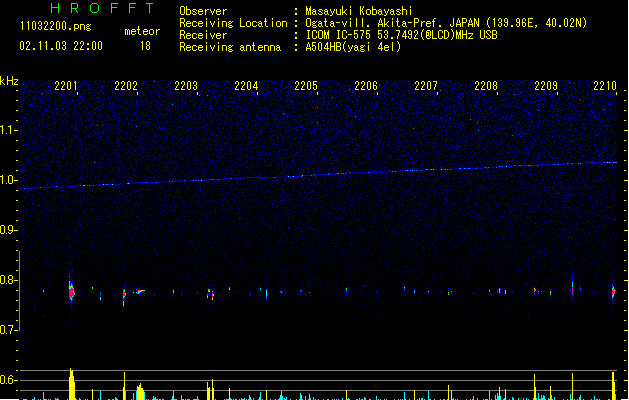The image size is (629, 400).
Task: Click the 1.0 frequency axis label
Action: 8,180
